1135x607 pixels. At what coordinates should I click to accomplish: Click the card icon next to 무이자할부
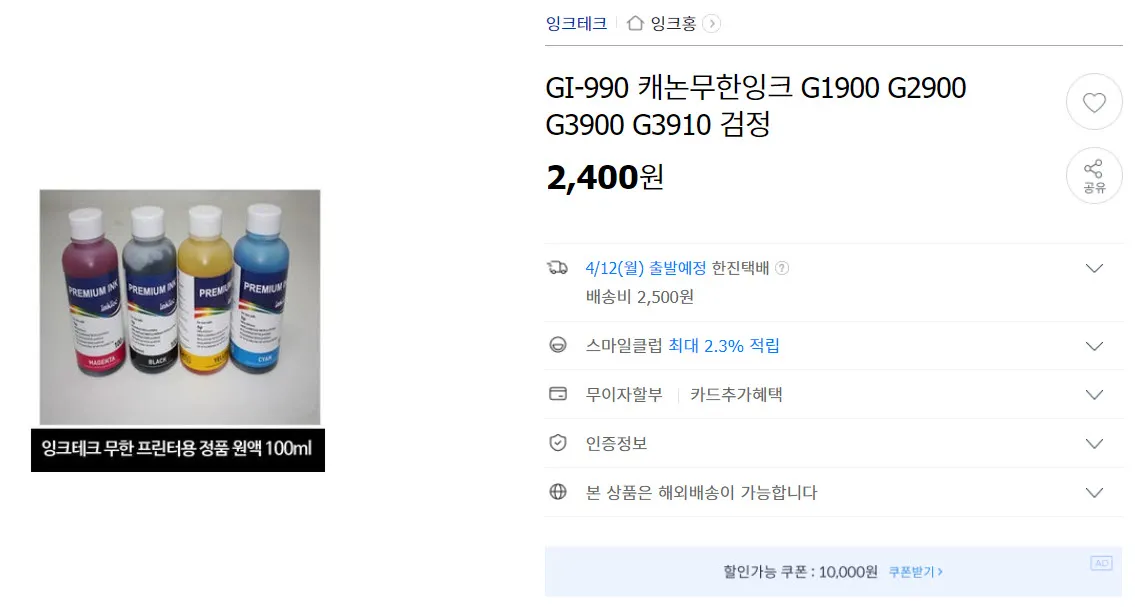coord(558,394)
